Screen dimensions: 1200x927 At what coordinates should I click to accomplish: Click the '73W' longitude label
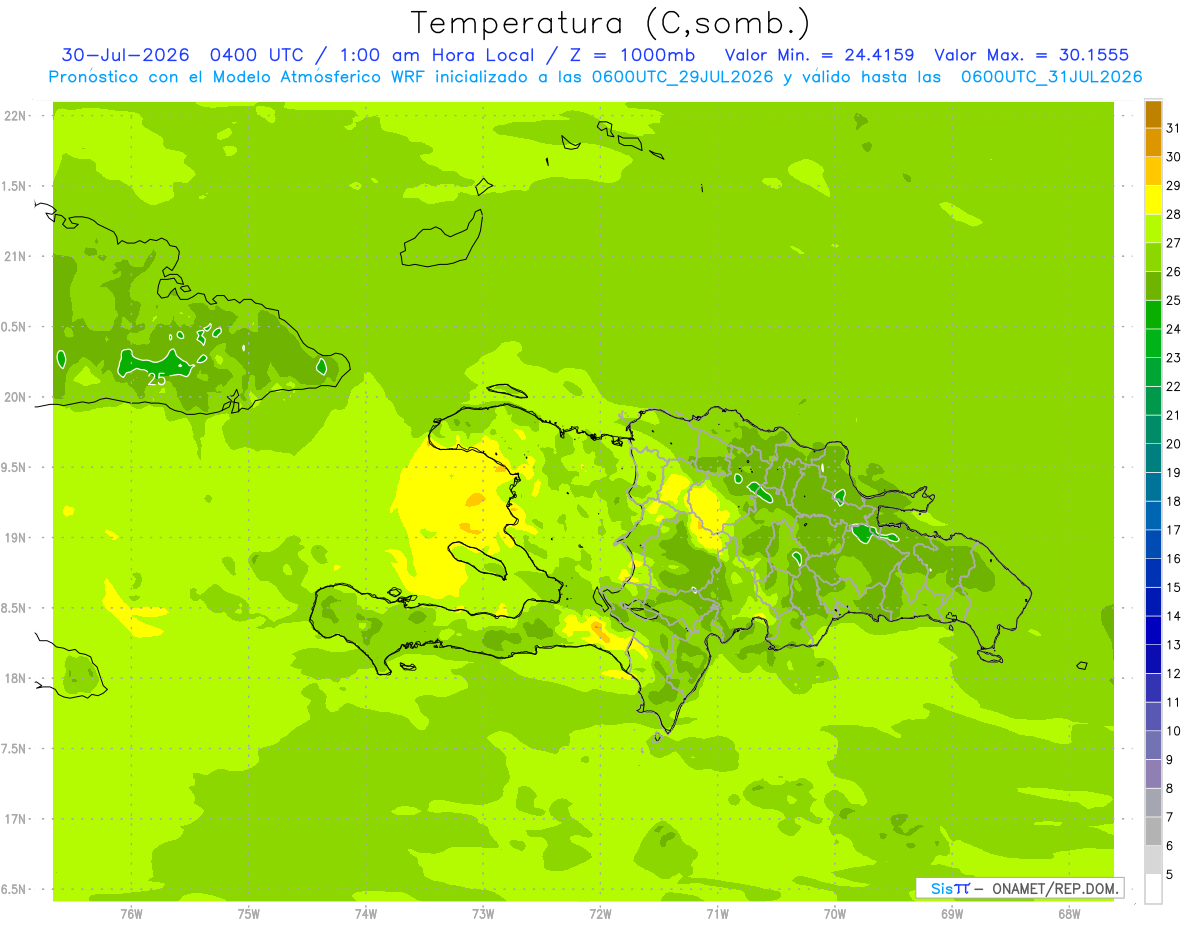click(483, 913)
